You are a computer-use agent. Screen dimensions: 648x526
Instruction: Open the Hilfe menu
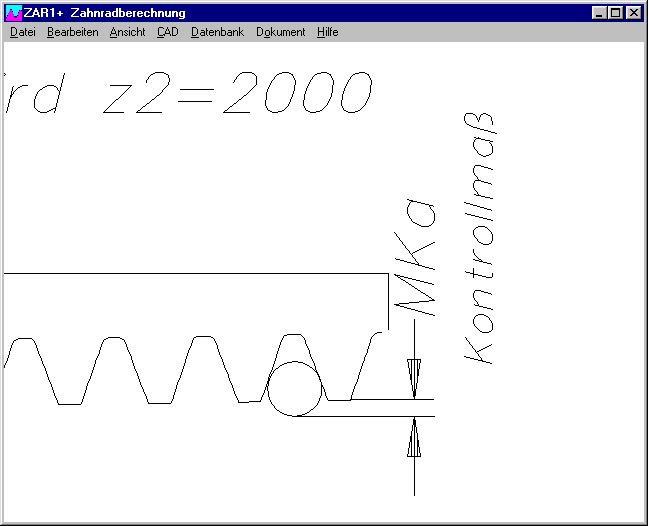[328, 32]
